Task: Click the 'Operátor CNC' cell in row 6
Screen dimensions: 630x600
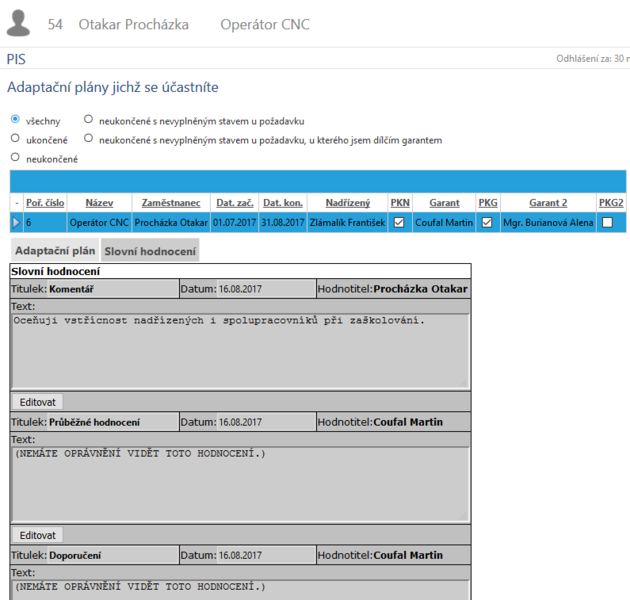Action: tap(99, 223)
